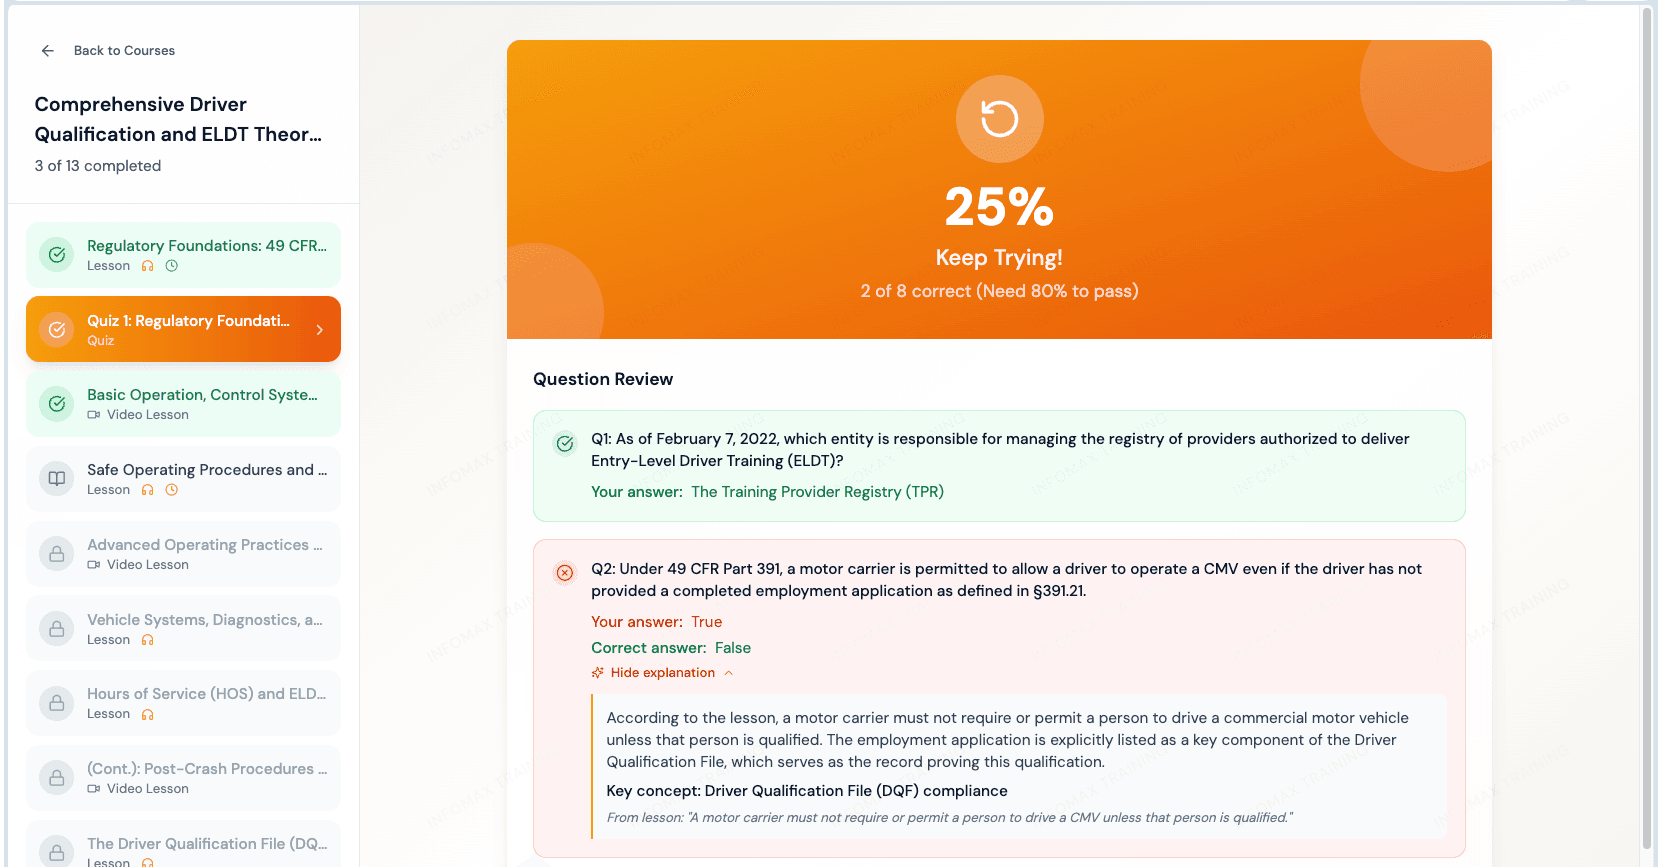
Task: Select the Vehicle Systems, Diagnostics lesson
Action: point(183,628)
